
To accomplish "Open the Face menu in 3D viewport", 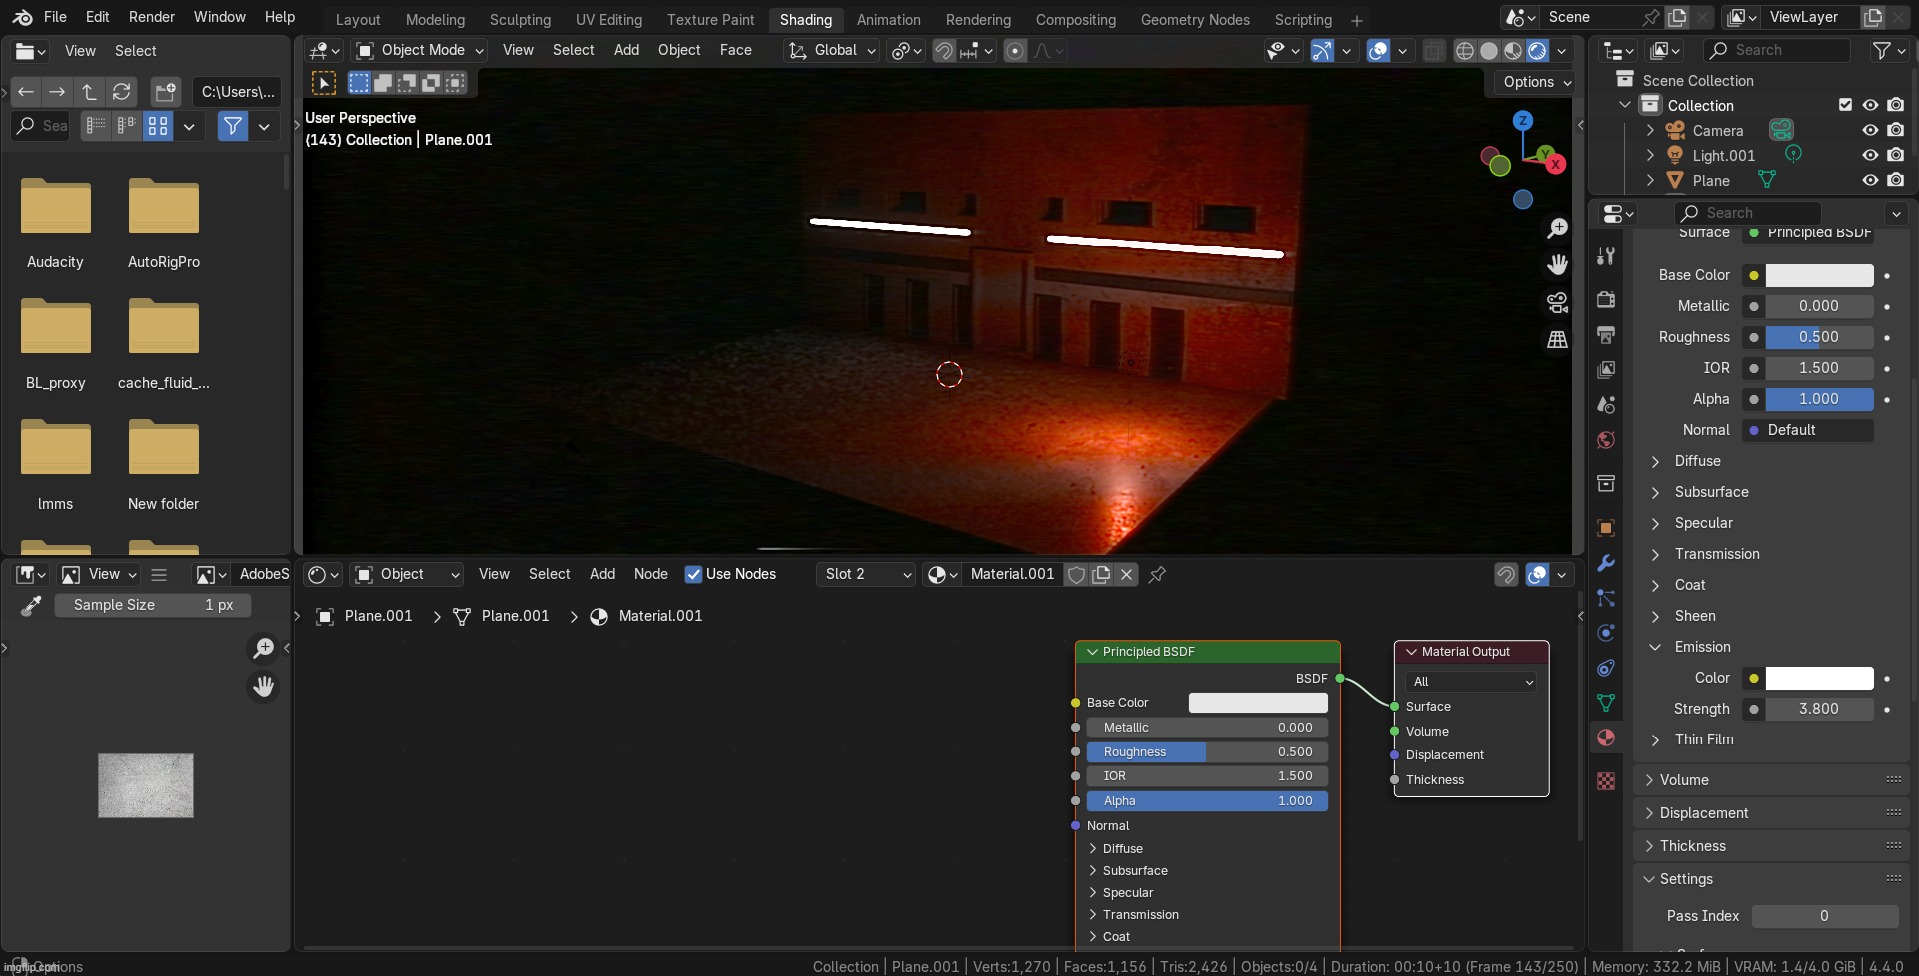I will (735, 50).
